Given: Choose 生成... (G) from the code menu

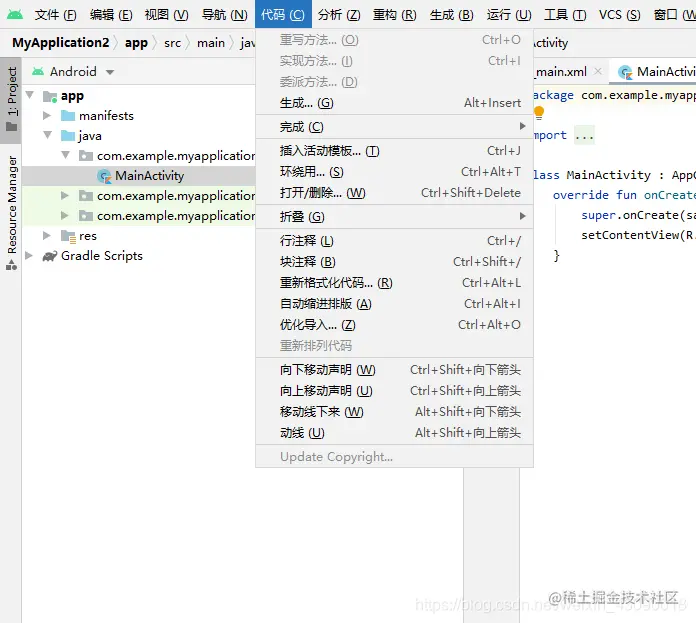Looking at the screenshot, I should [394, 103].
